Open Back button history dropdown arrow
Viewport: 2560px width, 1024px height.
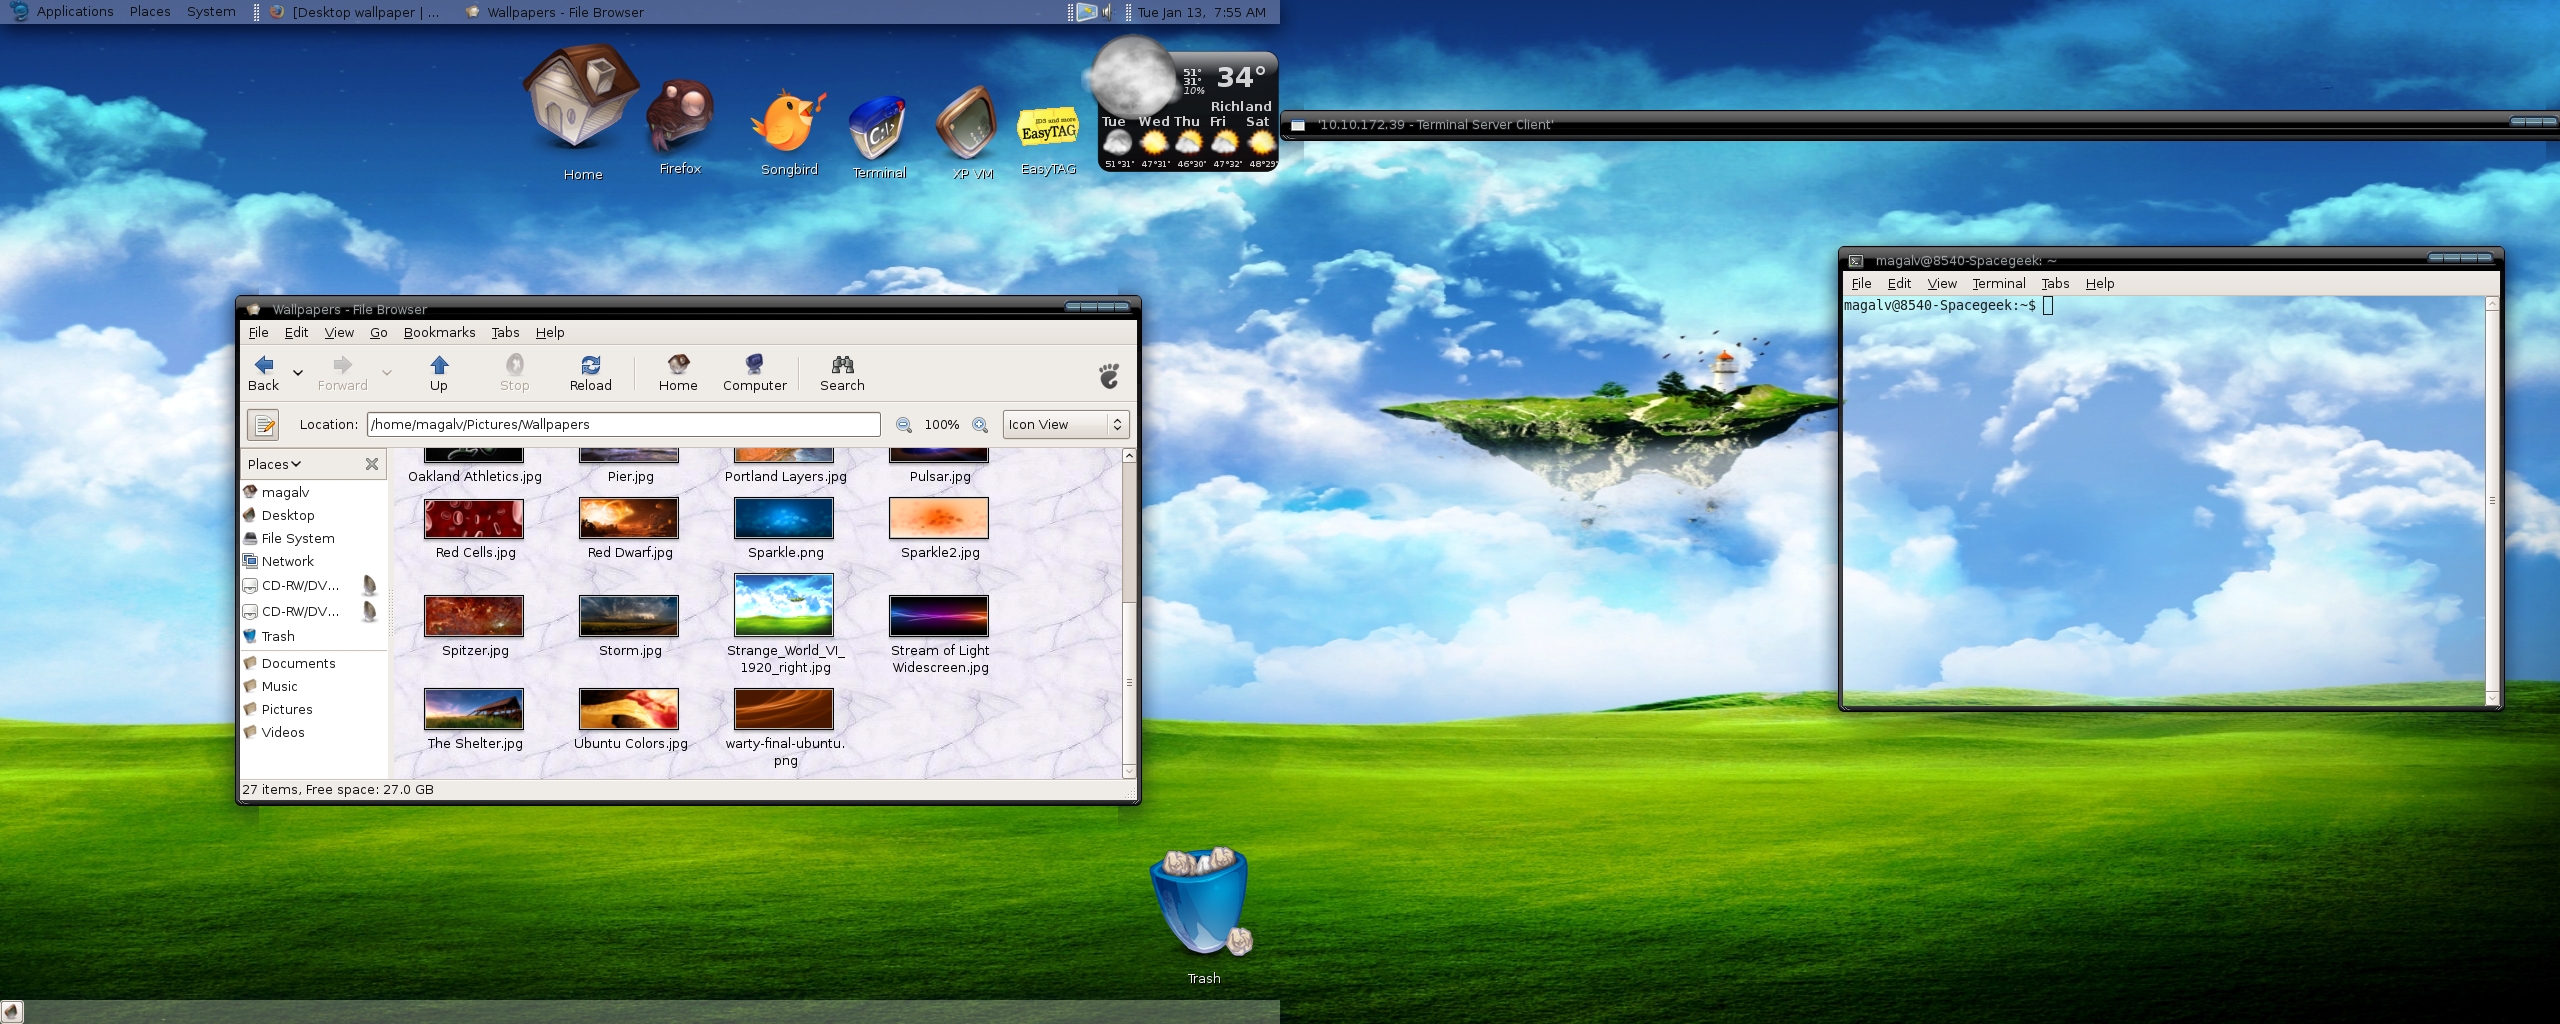click(298, 373)
